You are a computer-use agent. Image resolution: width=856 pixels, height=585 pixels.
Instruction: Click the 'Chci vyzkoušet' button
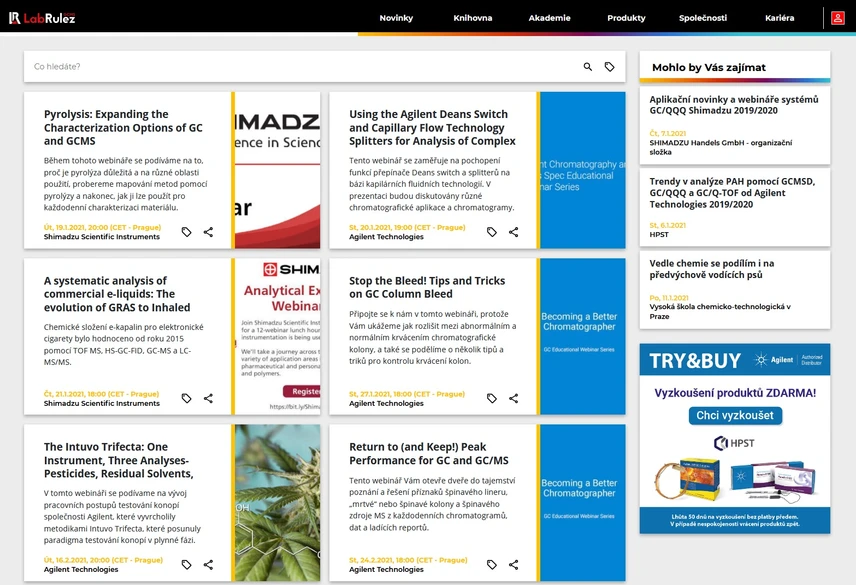click(x=735, y=416)
